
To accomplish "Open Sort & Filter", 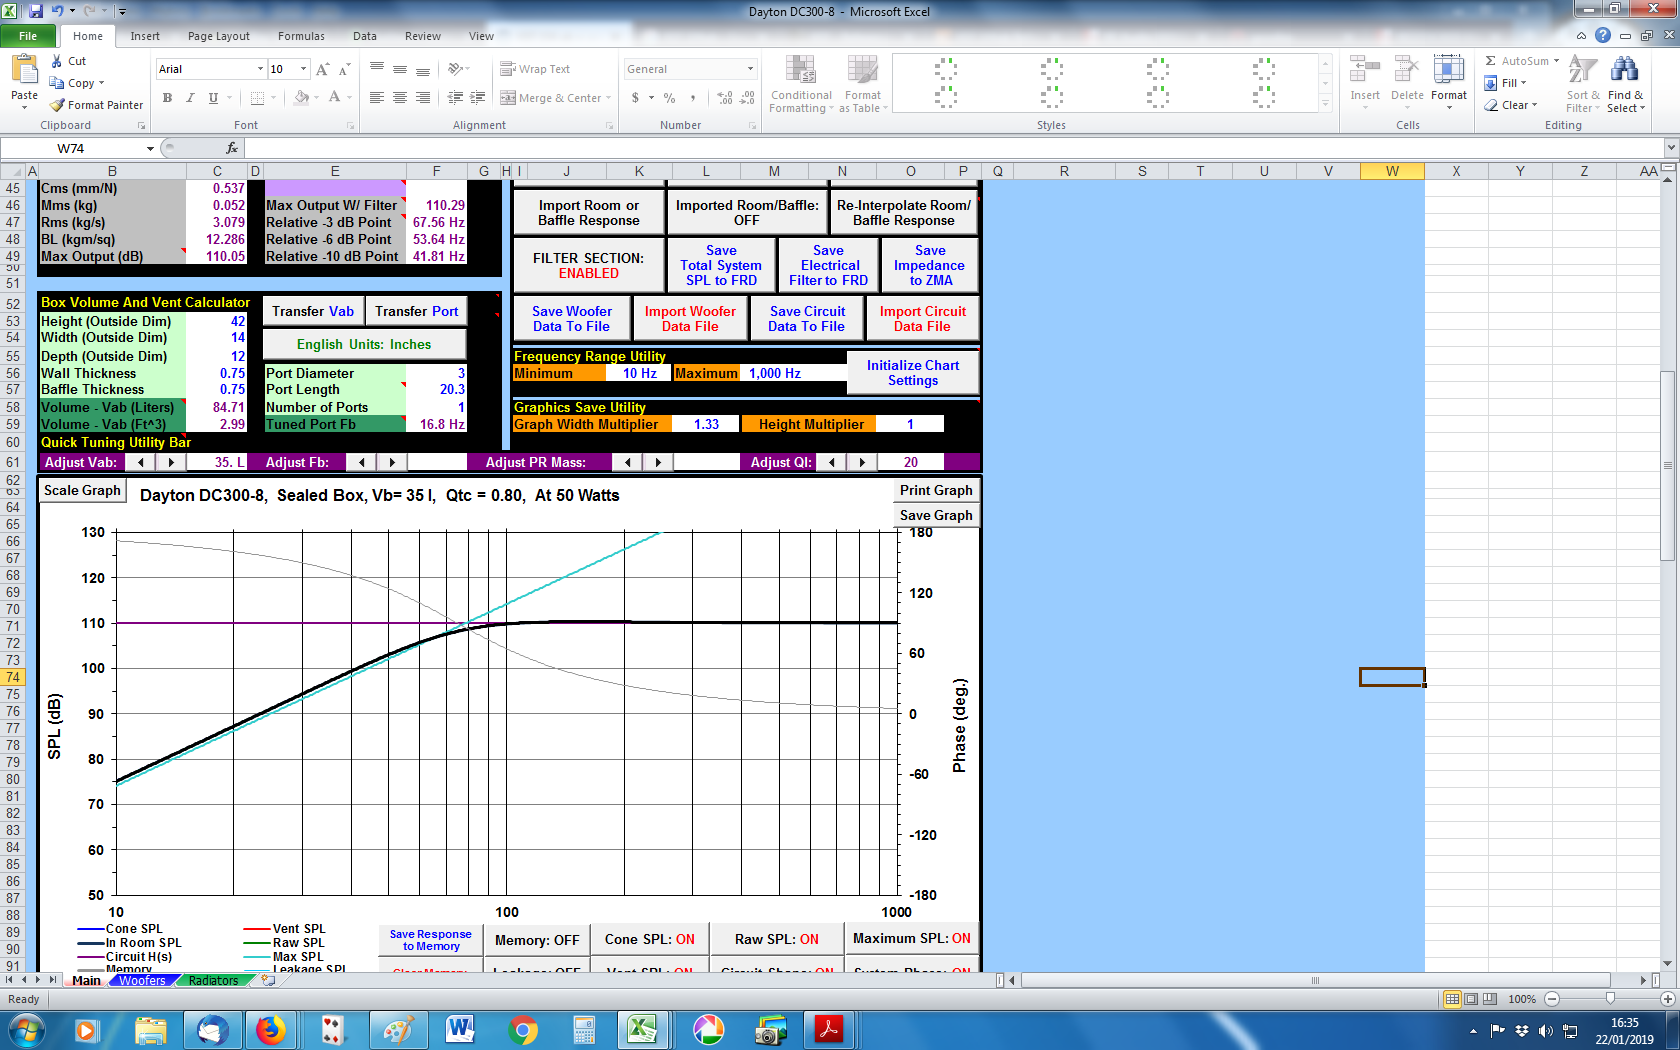I will point(1583,85).
